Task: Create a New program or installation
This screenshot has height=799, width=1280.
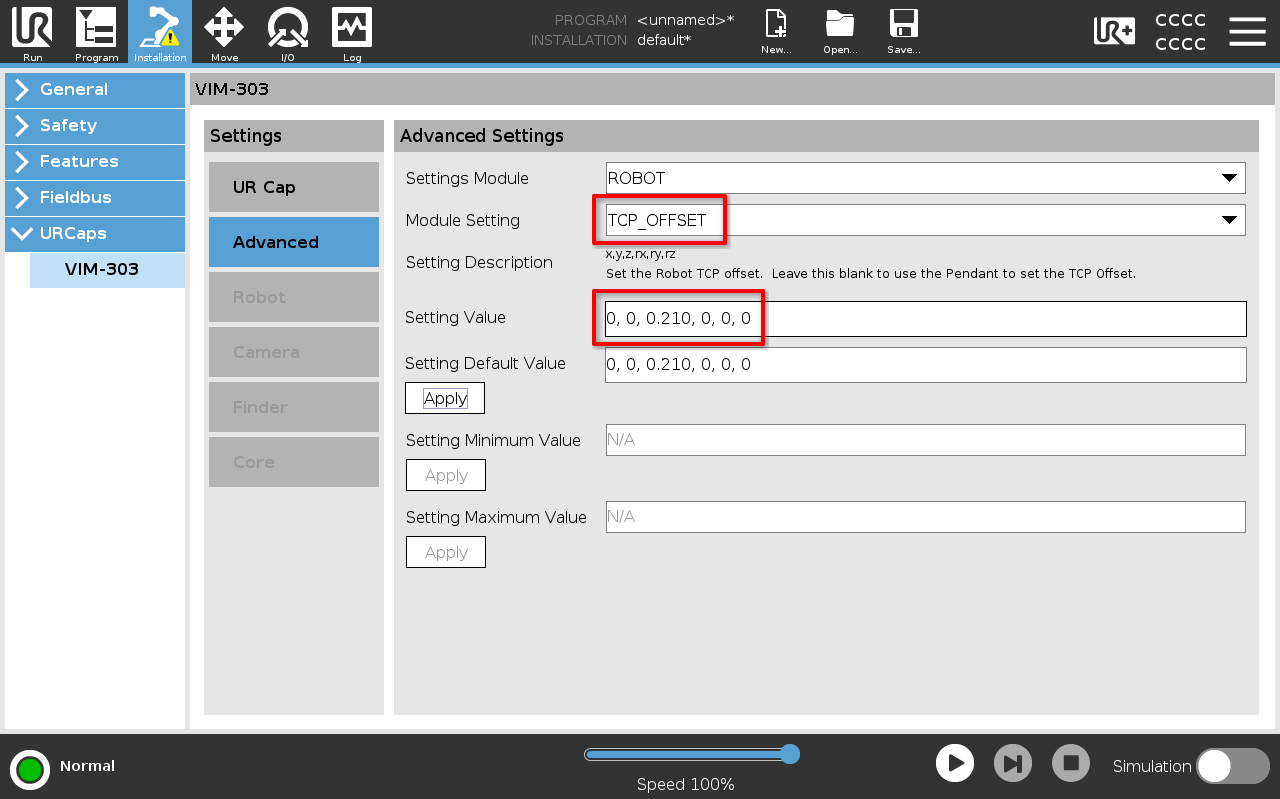Action: point(776,32)
